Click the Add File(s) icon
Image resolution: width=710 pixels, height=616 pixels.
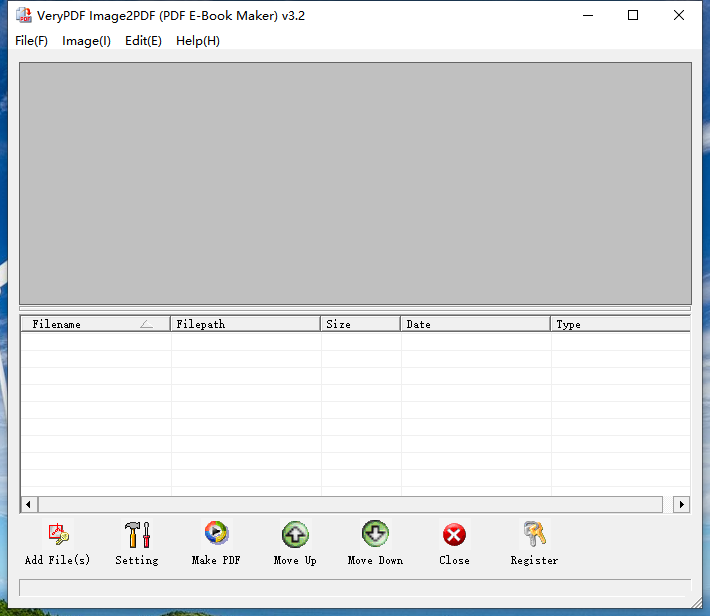point(58,534)
